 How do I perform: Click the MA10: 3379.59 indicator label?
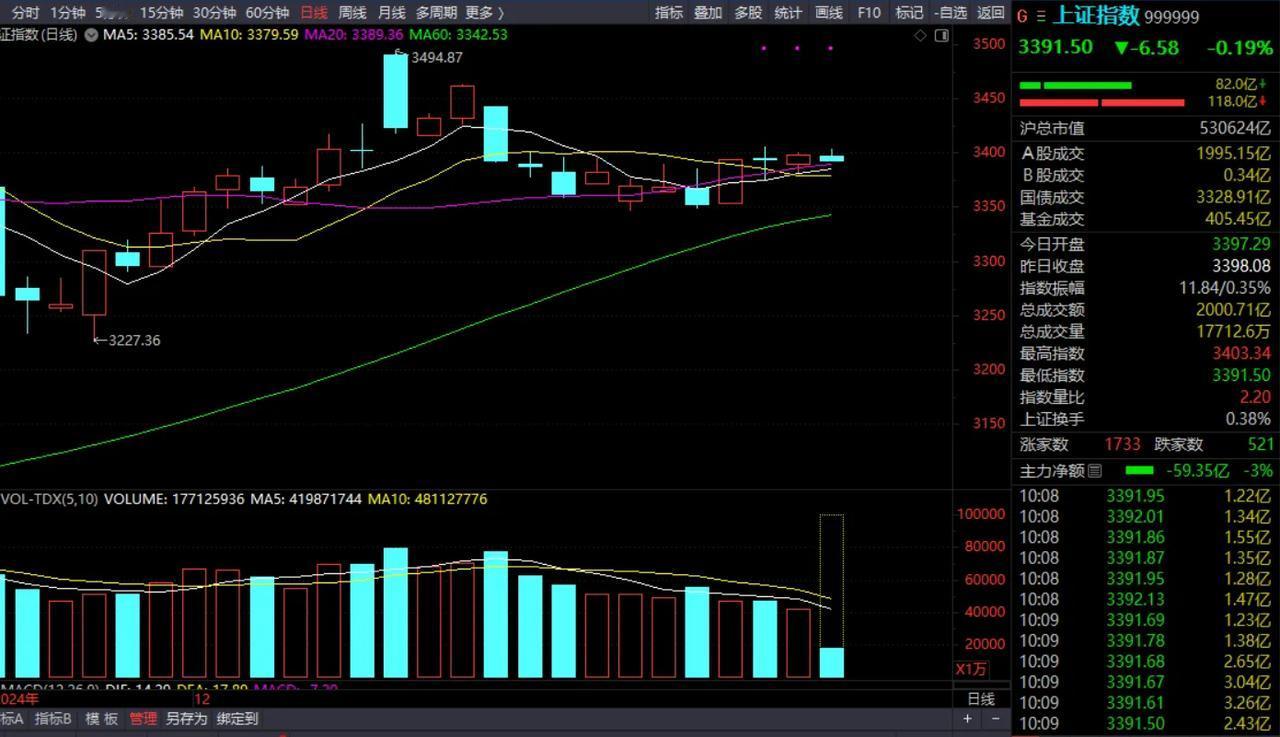(x=249, y=34)
